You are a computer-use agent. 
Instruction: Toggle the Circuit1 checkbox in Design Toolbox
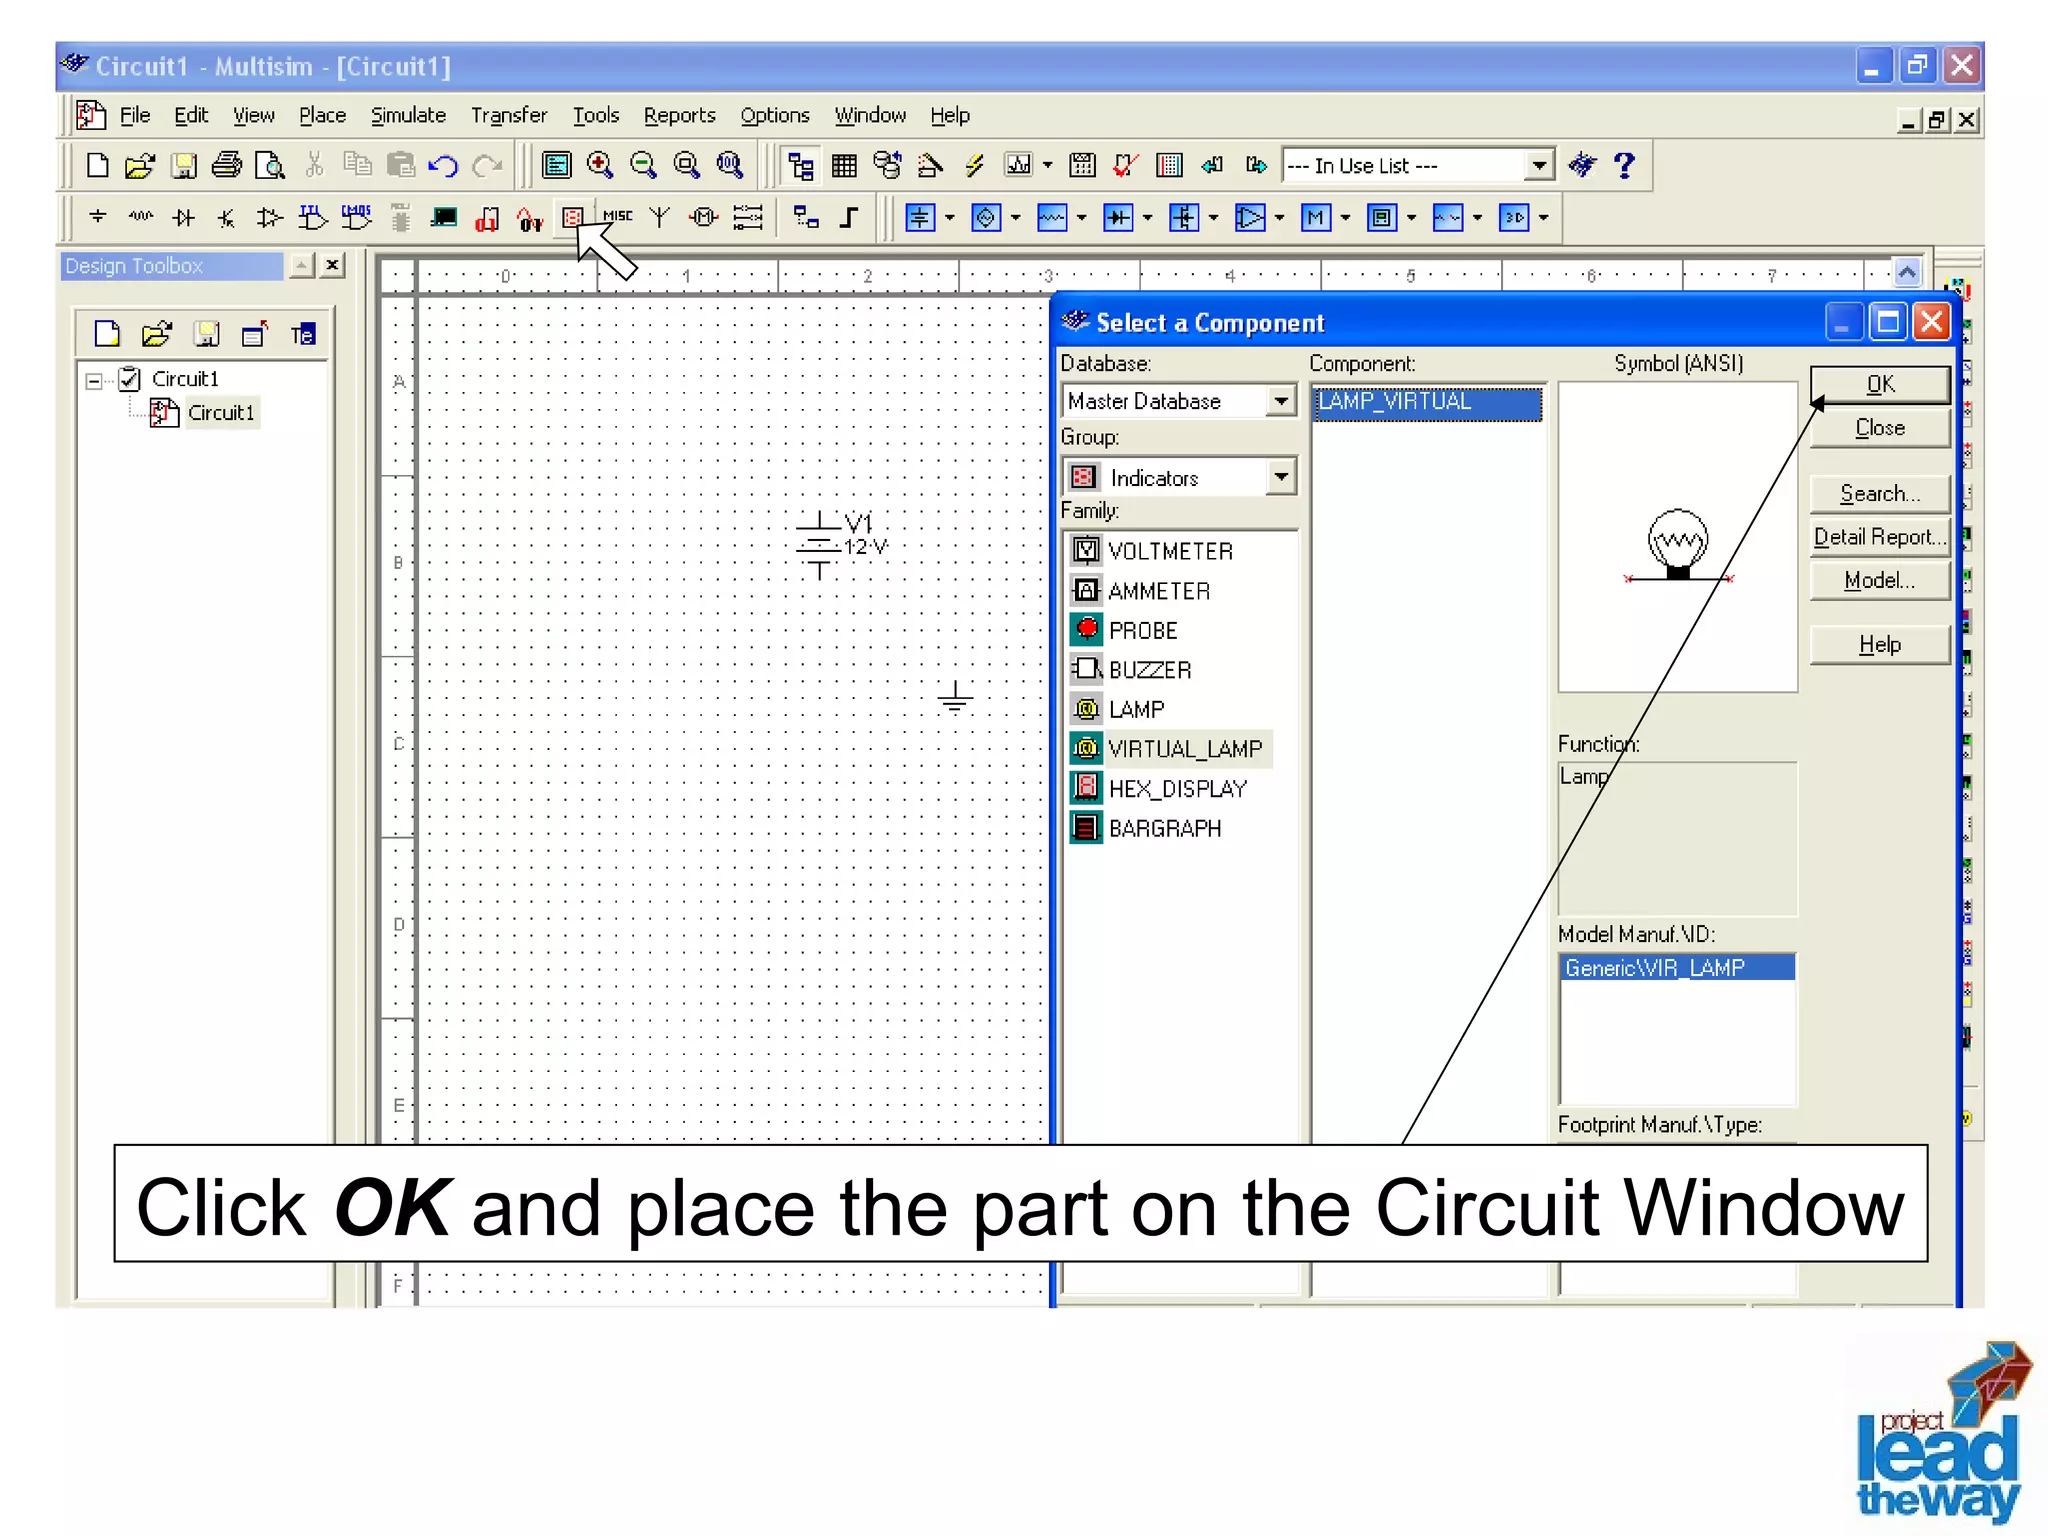(x=130, y=379)
